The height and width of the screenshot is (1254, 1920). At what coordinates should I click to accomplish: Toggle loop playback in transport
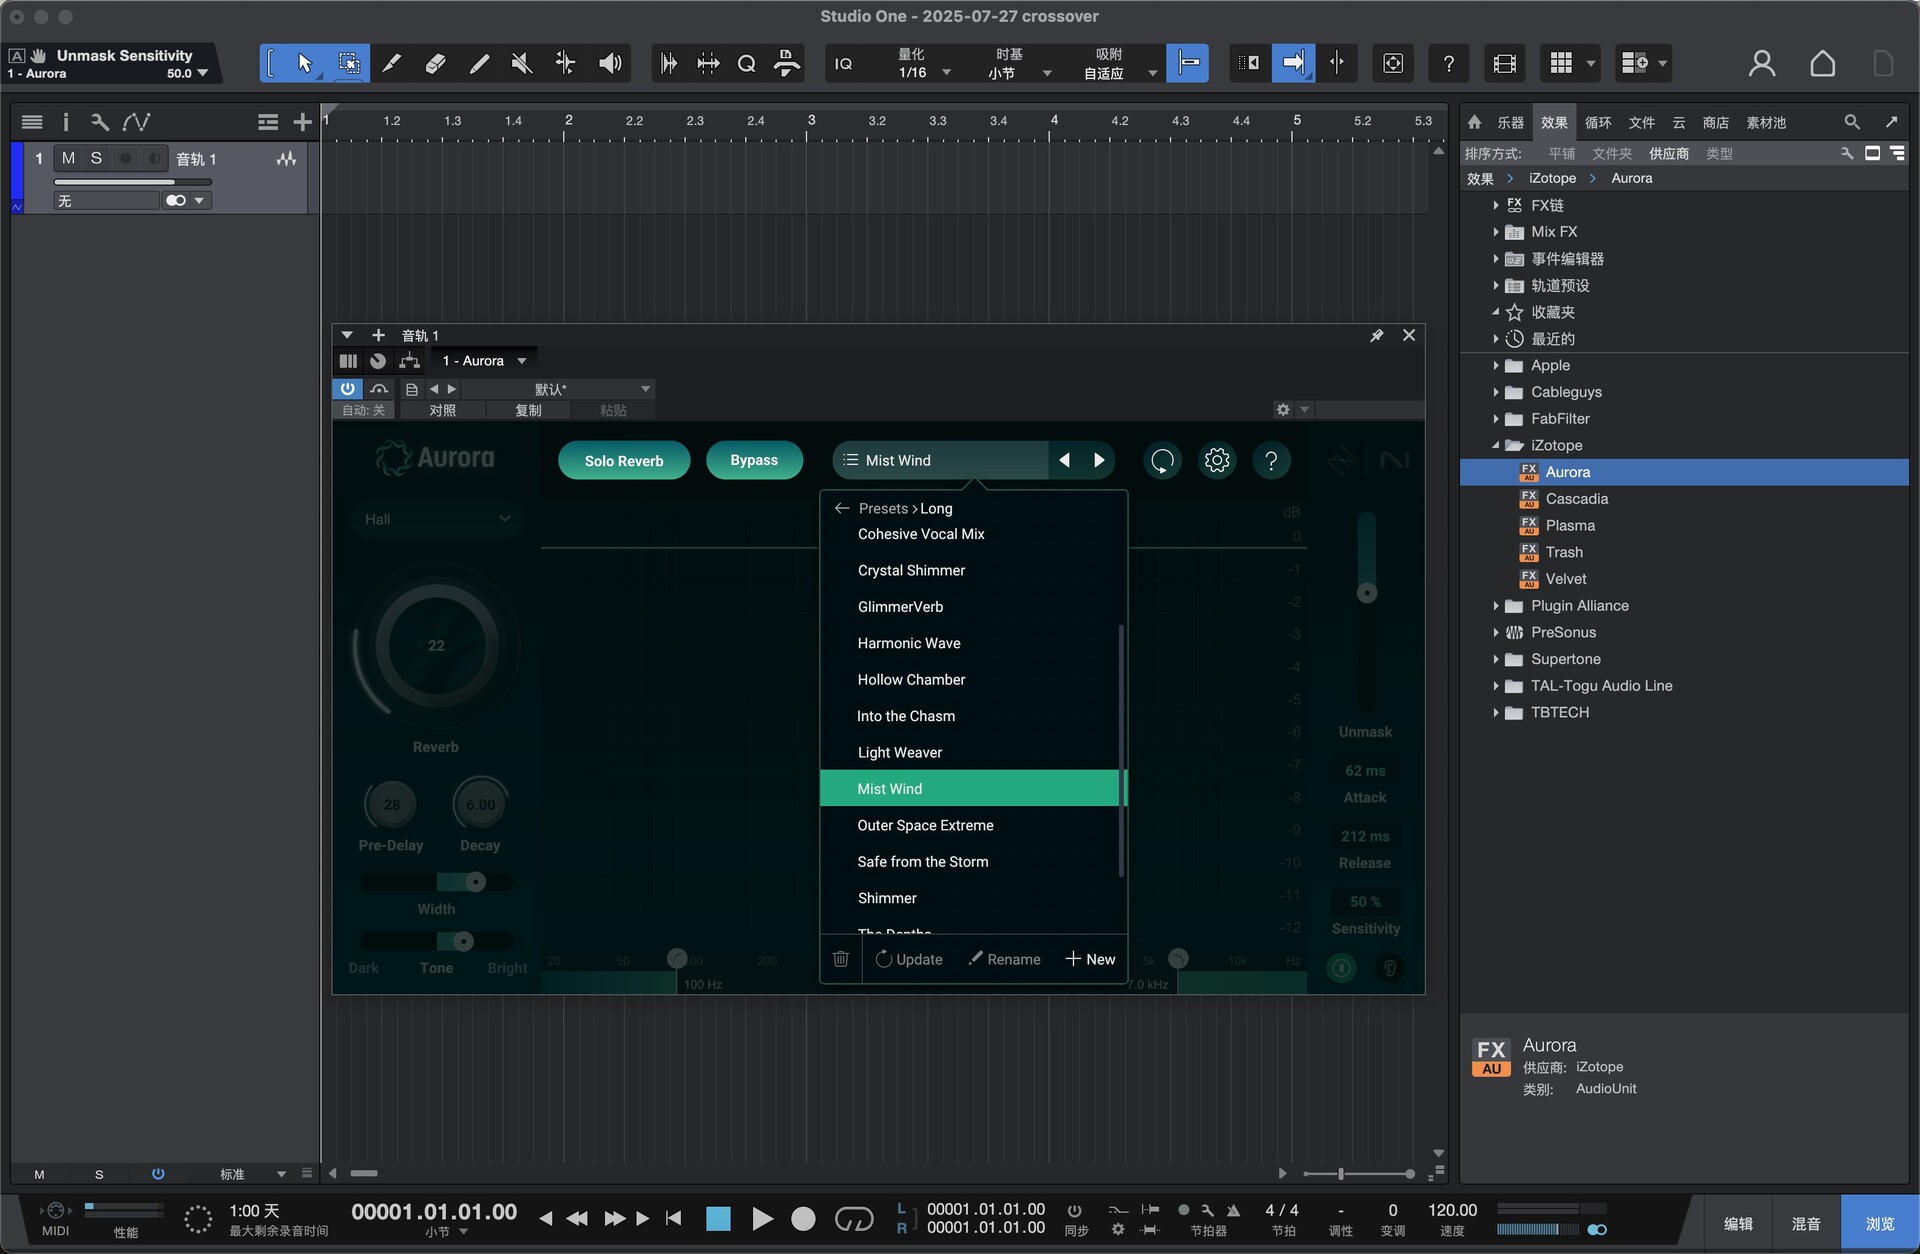(854, 1219)
